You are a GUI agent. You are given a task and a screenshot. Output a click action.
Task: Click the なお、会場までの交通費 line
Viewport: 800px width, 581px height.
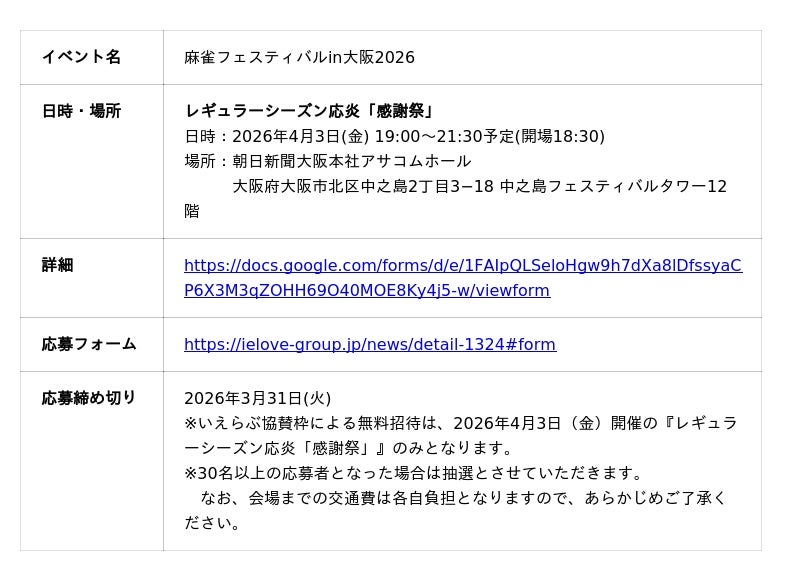click(463, 498)
